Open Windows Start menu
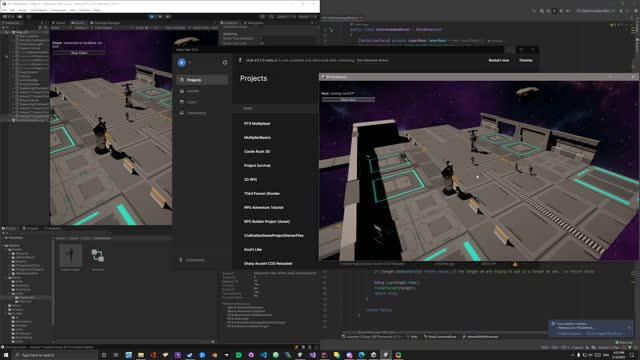 click(x=6, y=355)
